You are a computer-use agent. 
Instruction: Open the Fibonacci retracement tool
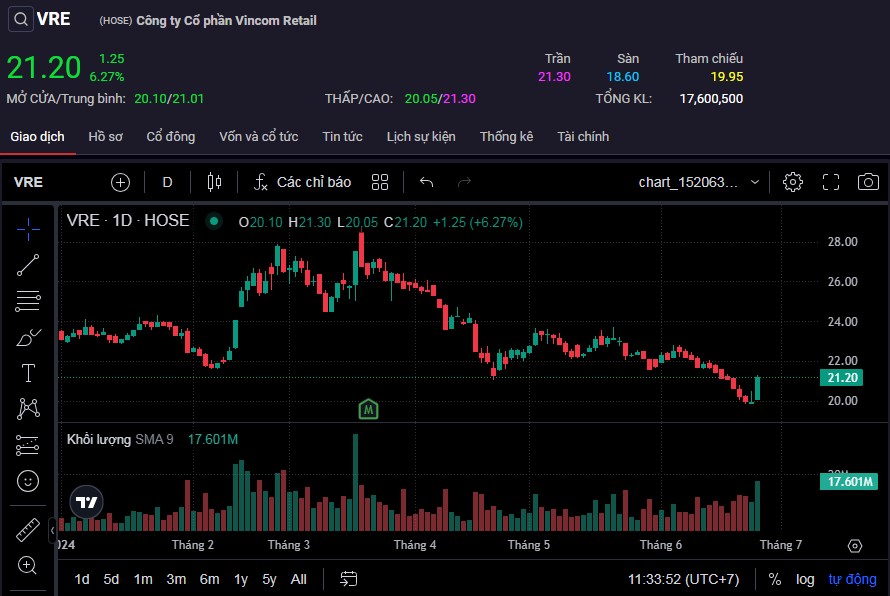tap(28, 301)
